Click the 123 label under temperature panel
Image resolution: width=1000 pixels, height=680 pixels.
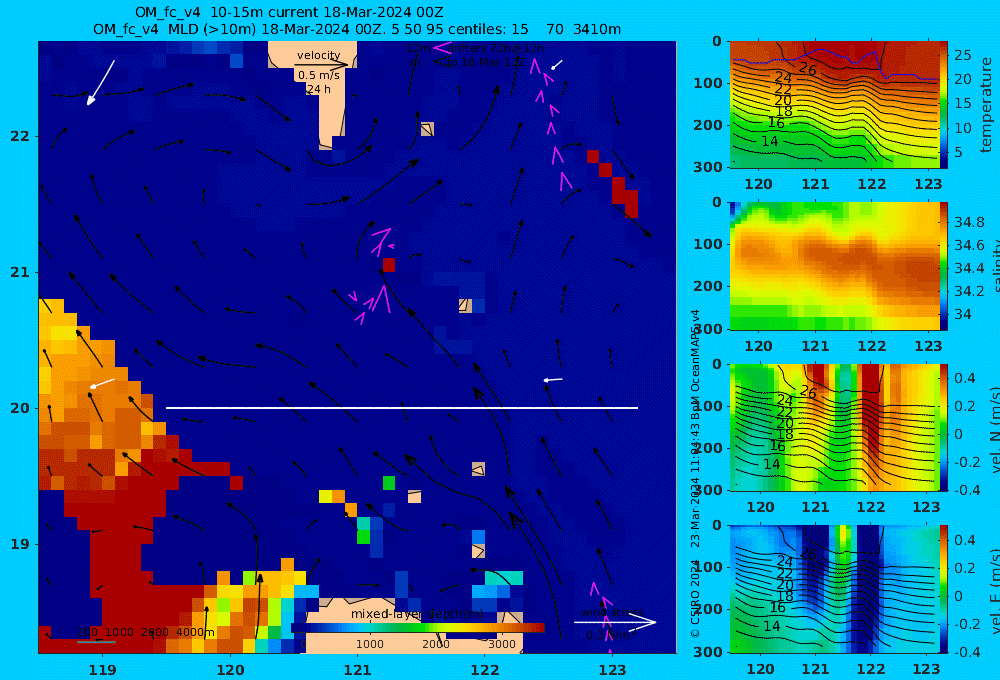click(x=929, y=184)
